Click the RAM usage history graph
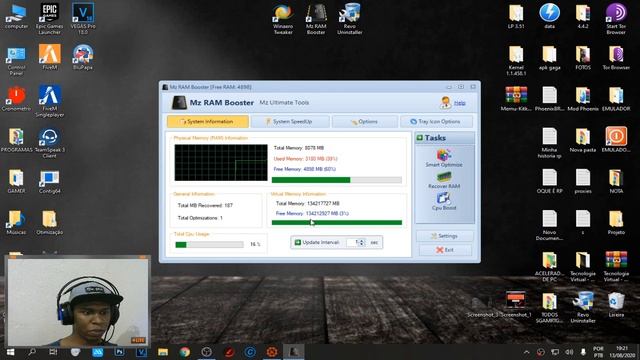 221,162
